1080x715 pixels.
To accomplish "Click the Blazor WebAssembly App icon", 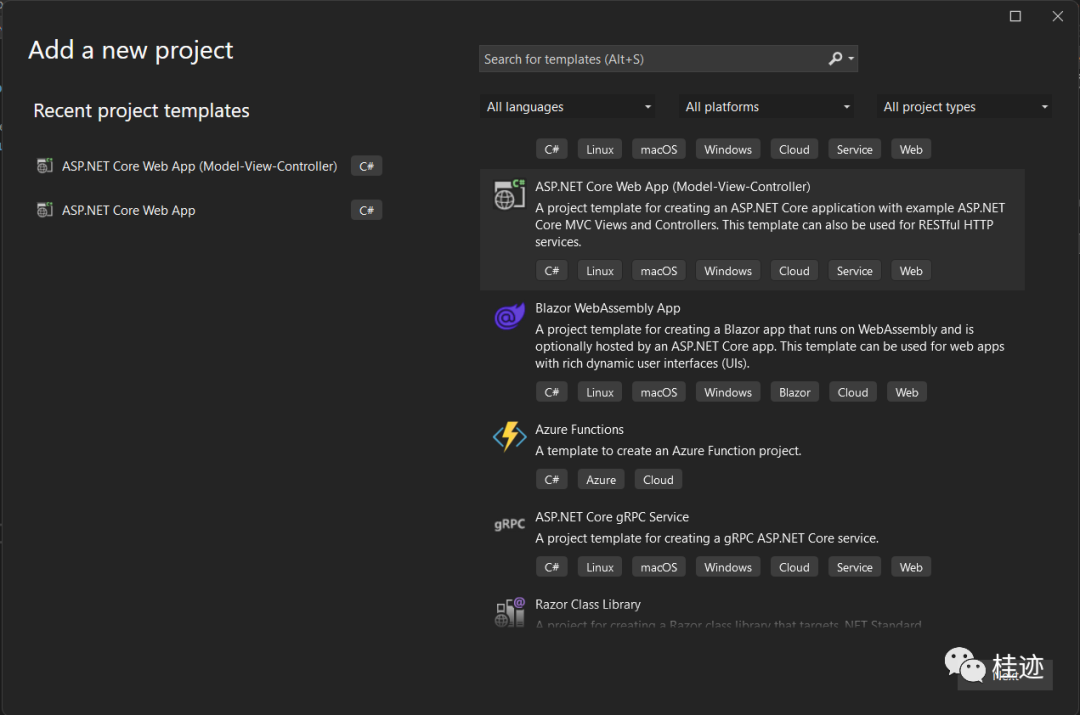I will [510, 317].
